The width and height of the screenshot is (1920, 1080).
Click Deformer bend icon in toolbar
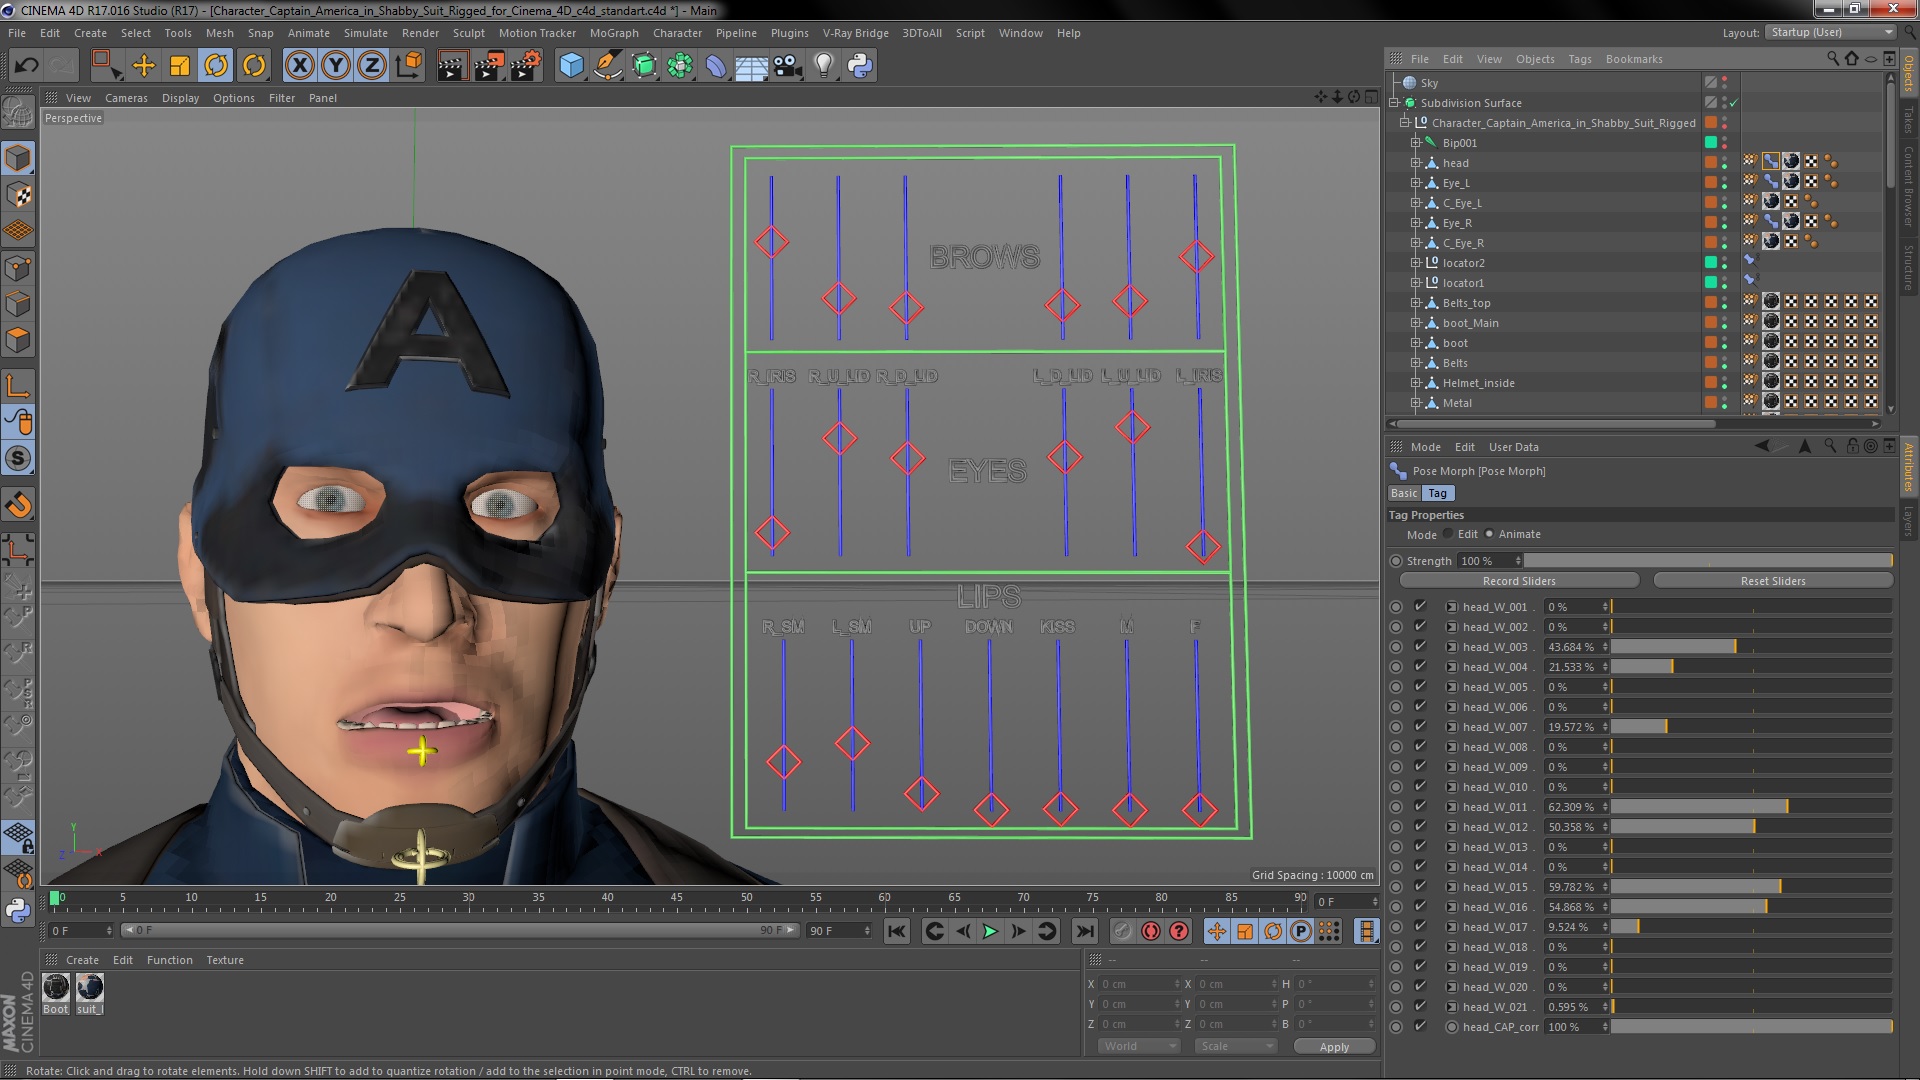tap(716, 66)
